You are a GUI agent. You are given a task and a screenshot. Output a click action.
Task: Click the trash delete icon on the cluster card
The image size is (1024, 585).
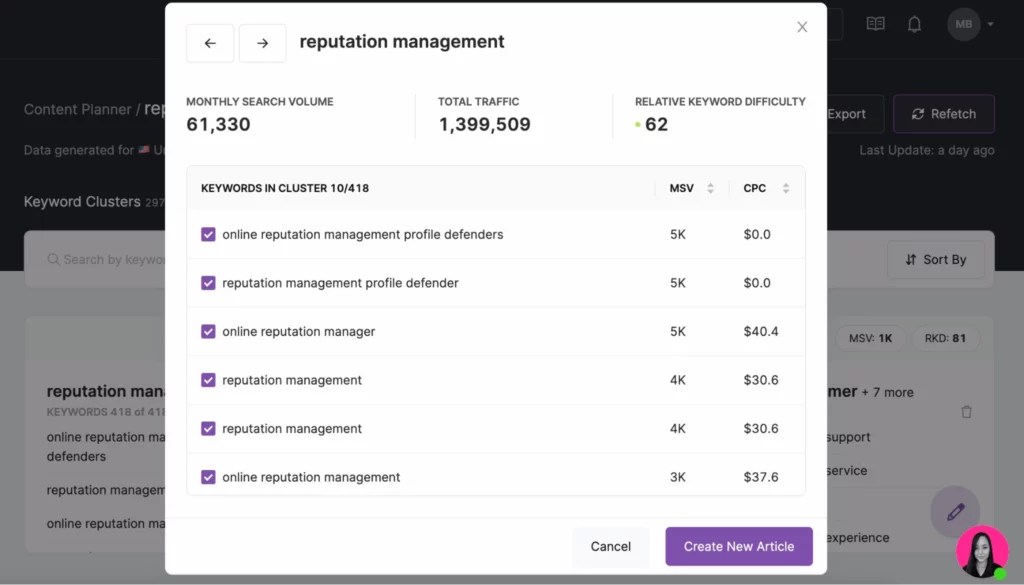(x=967, y=411)
